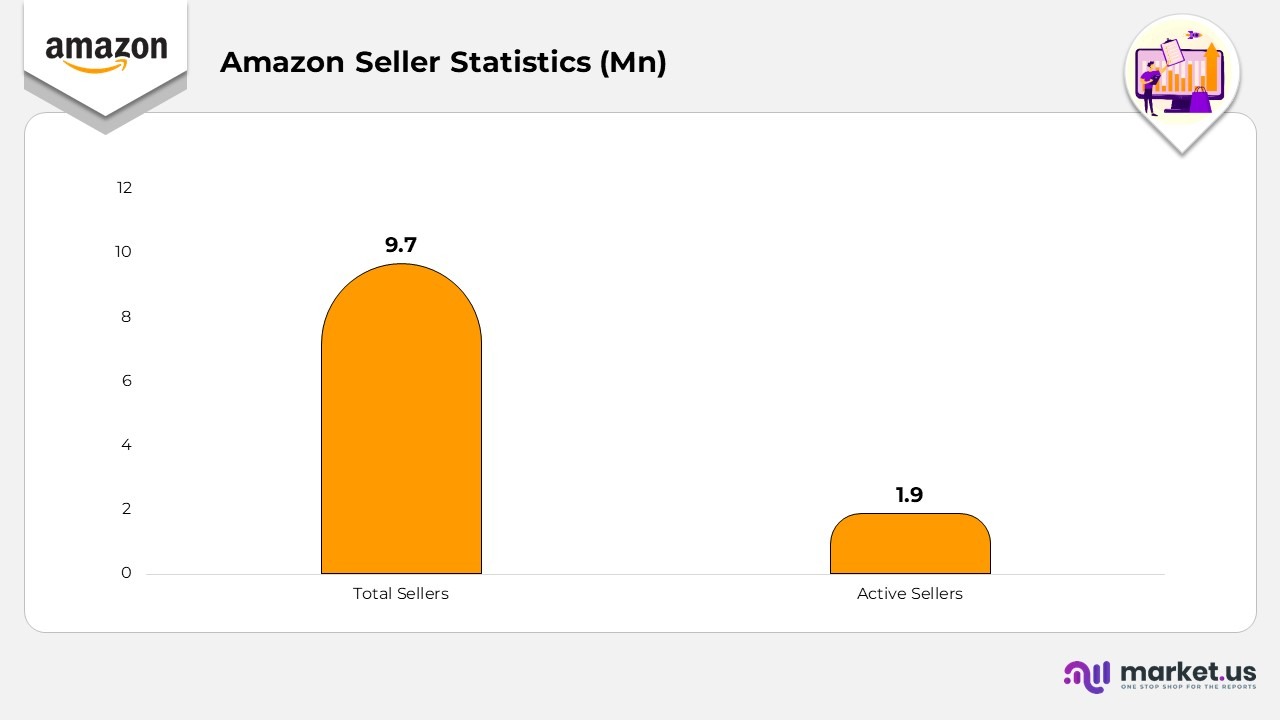Click the 'One Stop Shop for the Reports' tagline

(x=1188, y=688)
